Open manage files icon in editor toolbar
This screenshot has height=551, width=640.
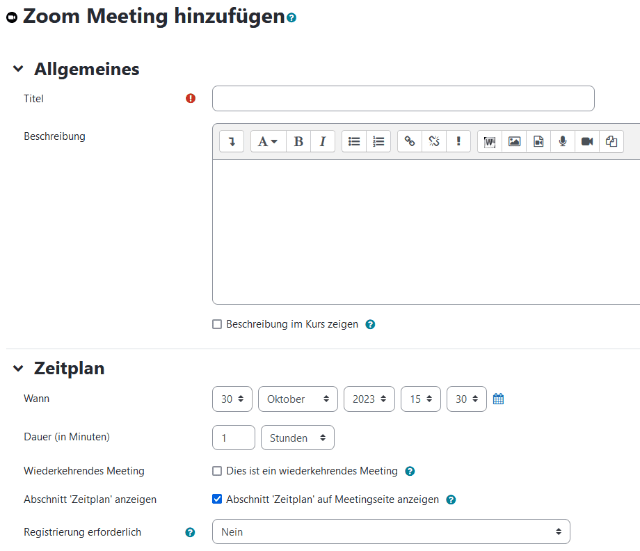click(611, 142)
